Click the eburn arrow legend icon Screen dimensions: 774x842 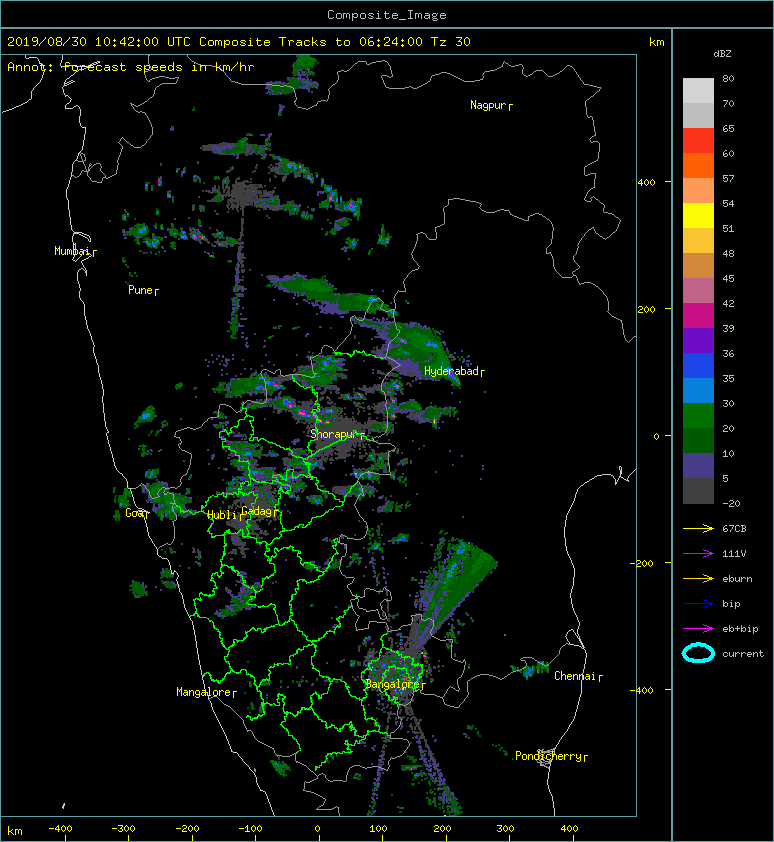click(x=698, y=579)
